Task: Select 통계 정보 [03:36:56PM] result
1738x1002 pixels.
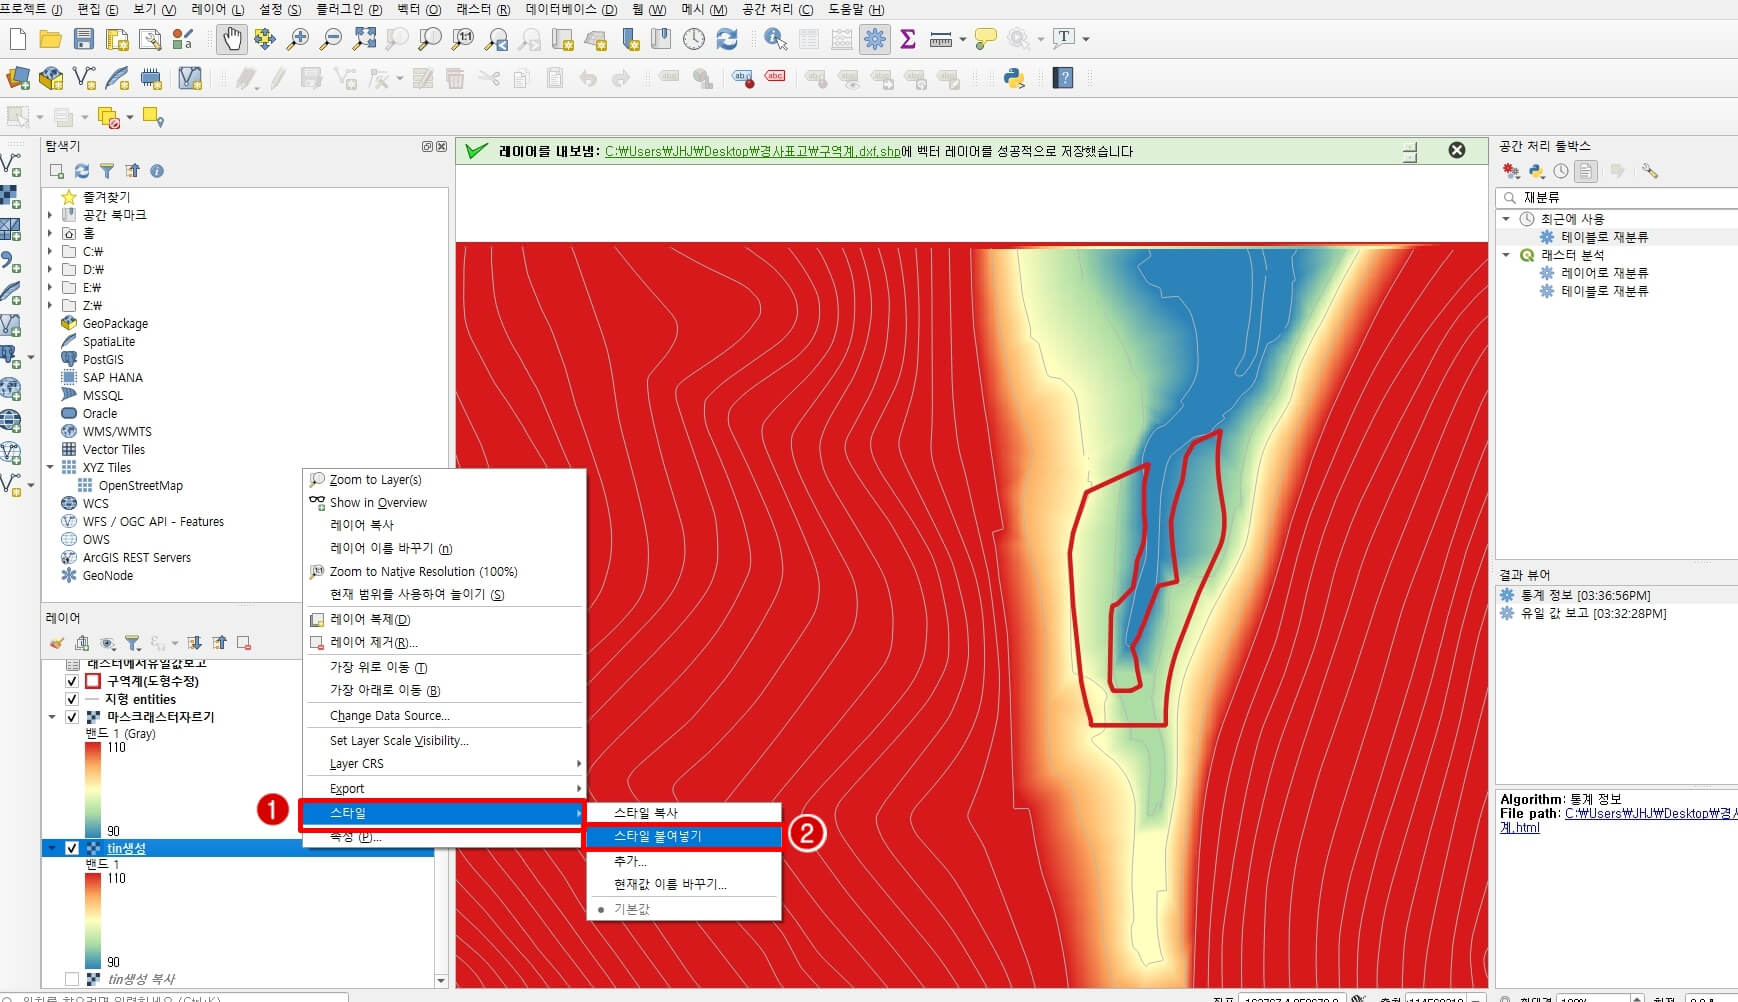Action: click(x=1585, y=595)
